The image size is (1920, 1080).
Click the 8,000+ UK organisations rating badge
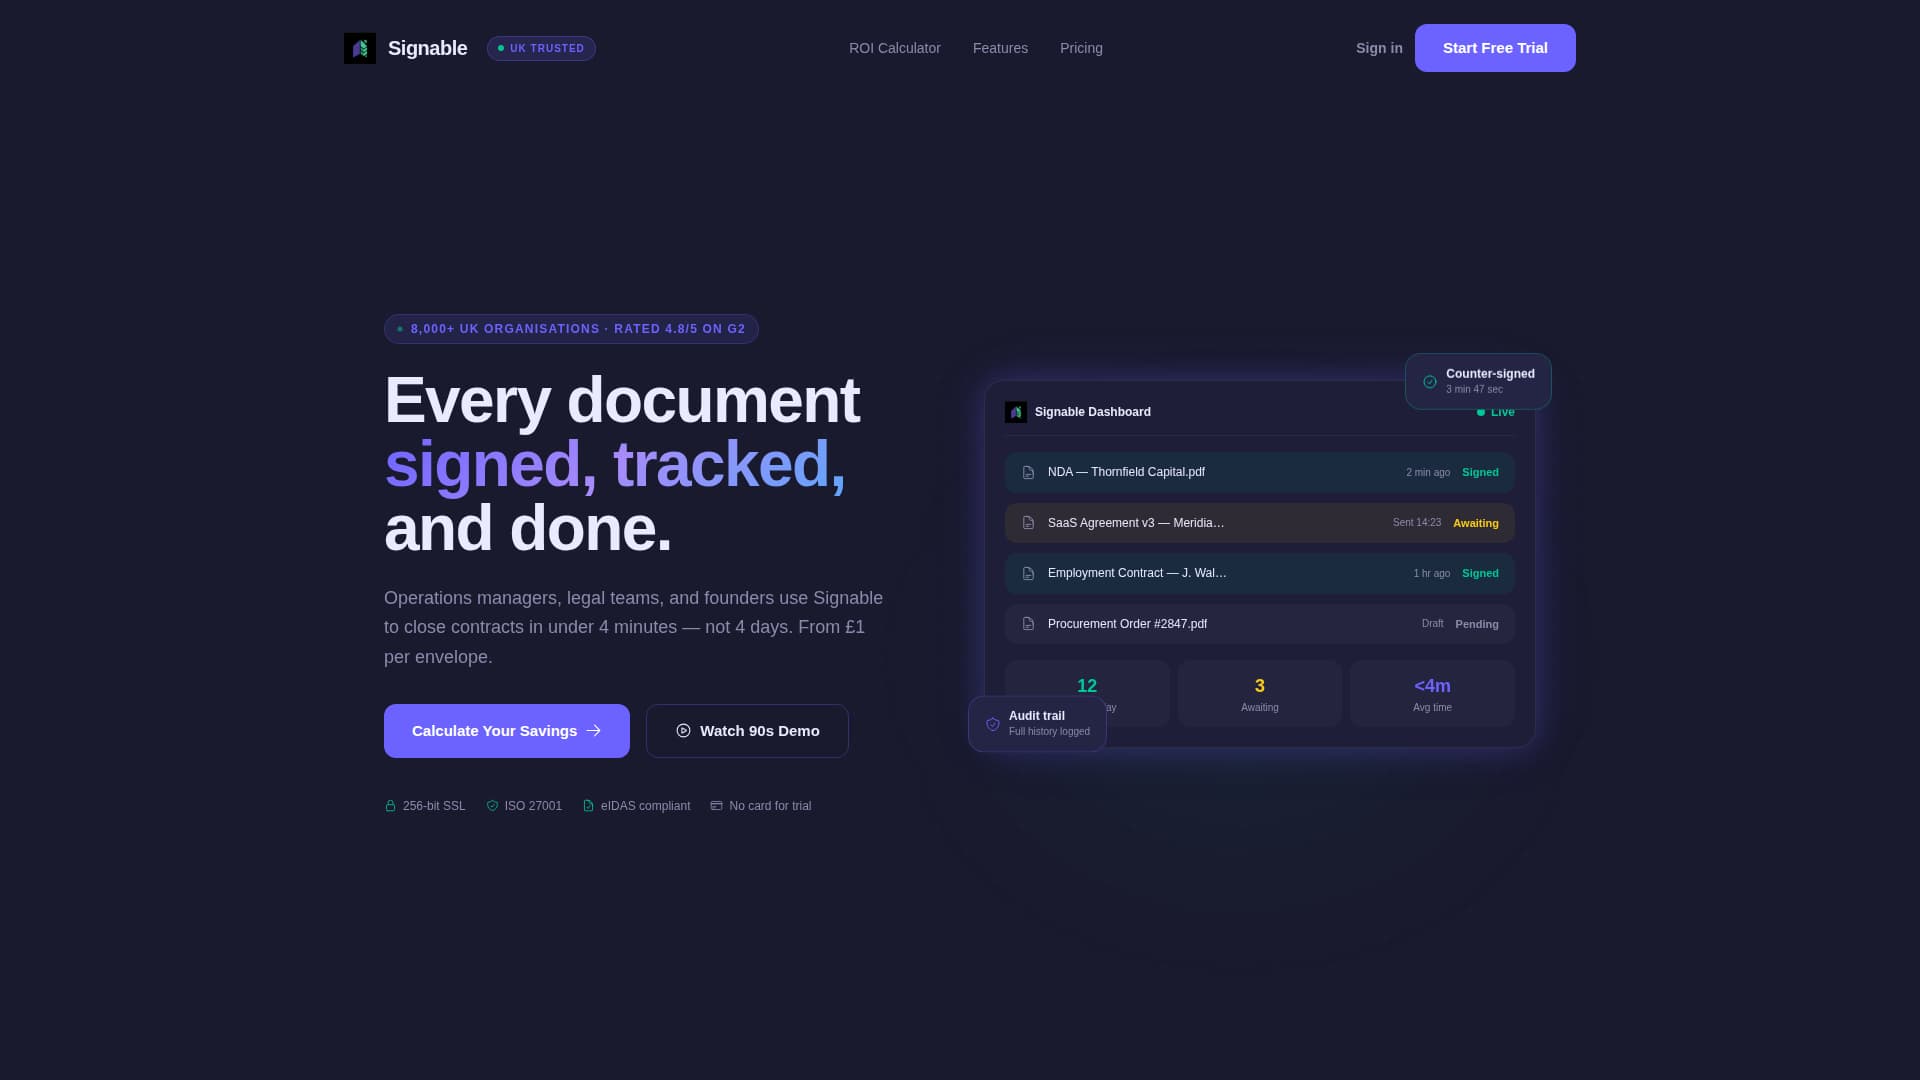tap(571, 329)
